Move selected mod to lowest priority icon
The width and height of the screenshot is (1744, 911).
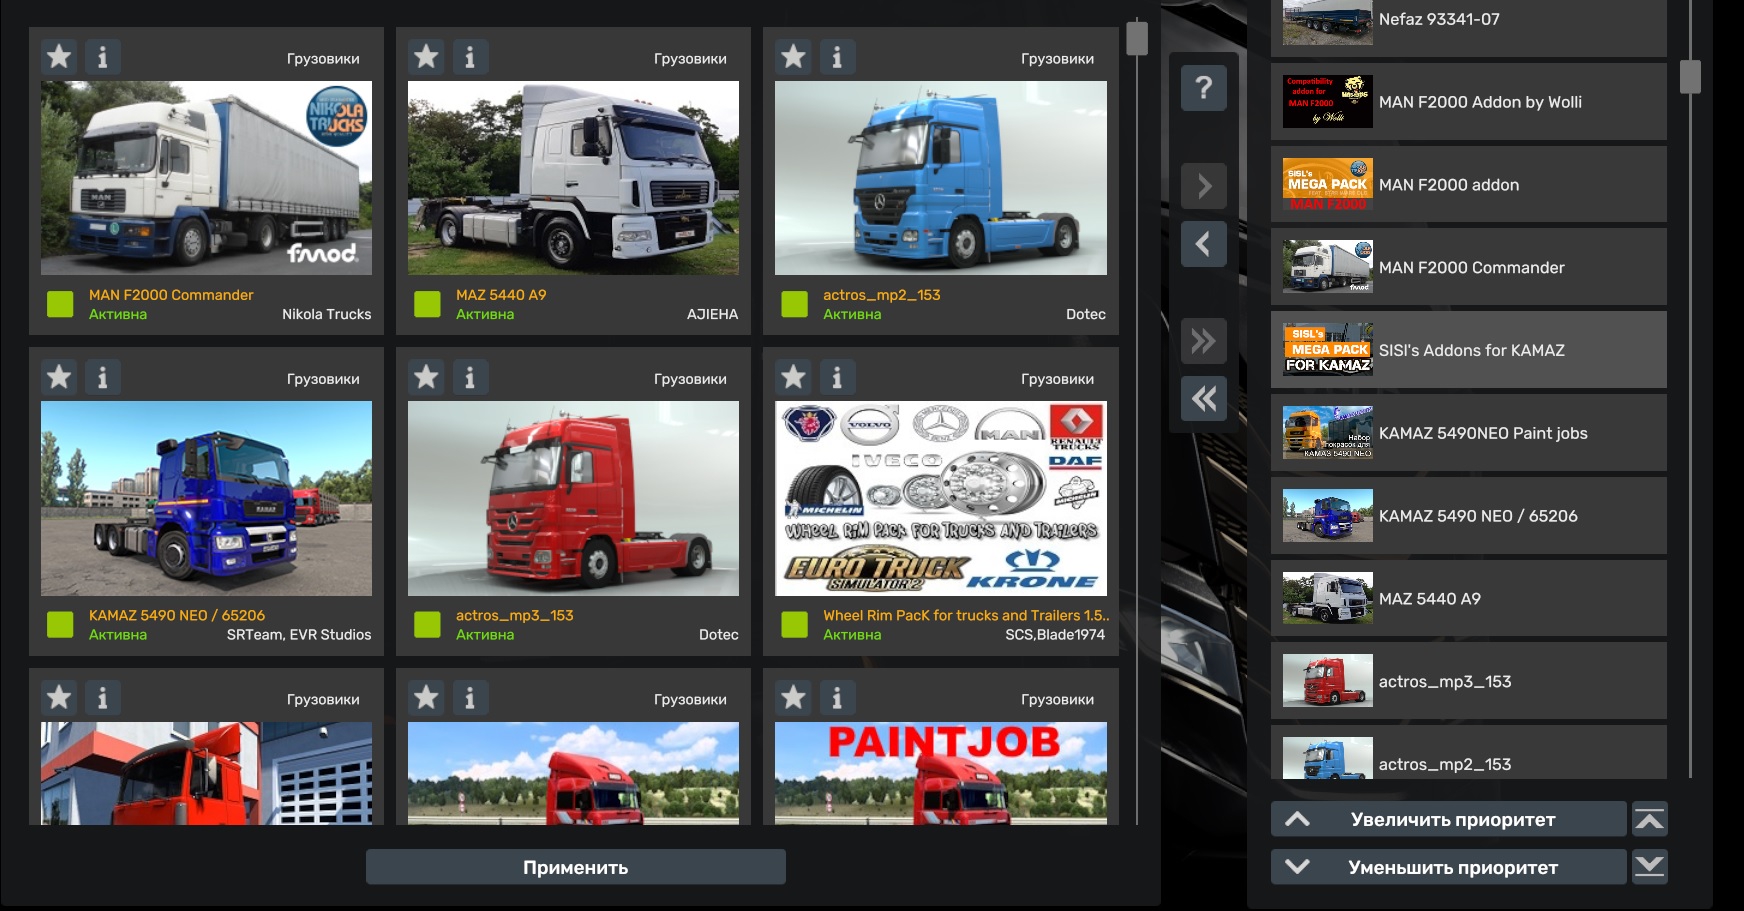1650,867
